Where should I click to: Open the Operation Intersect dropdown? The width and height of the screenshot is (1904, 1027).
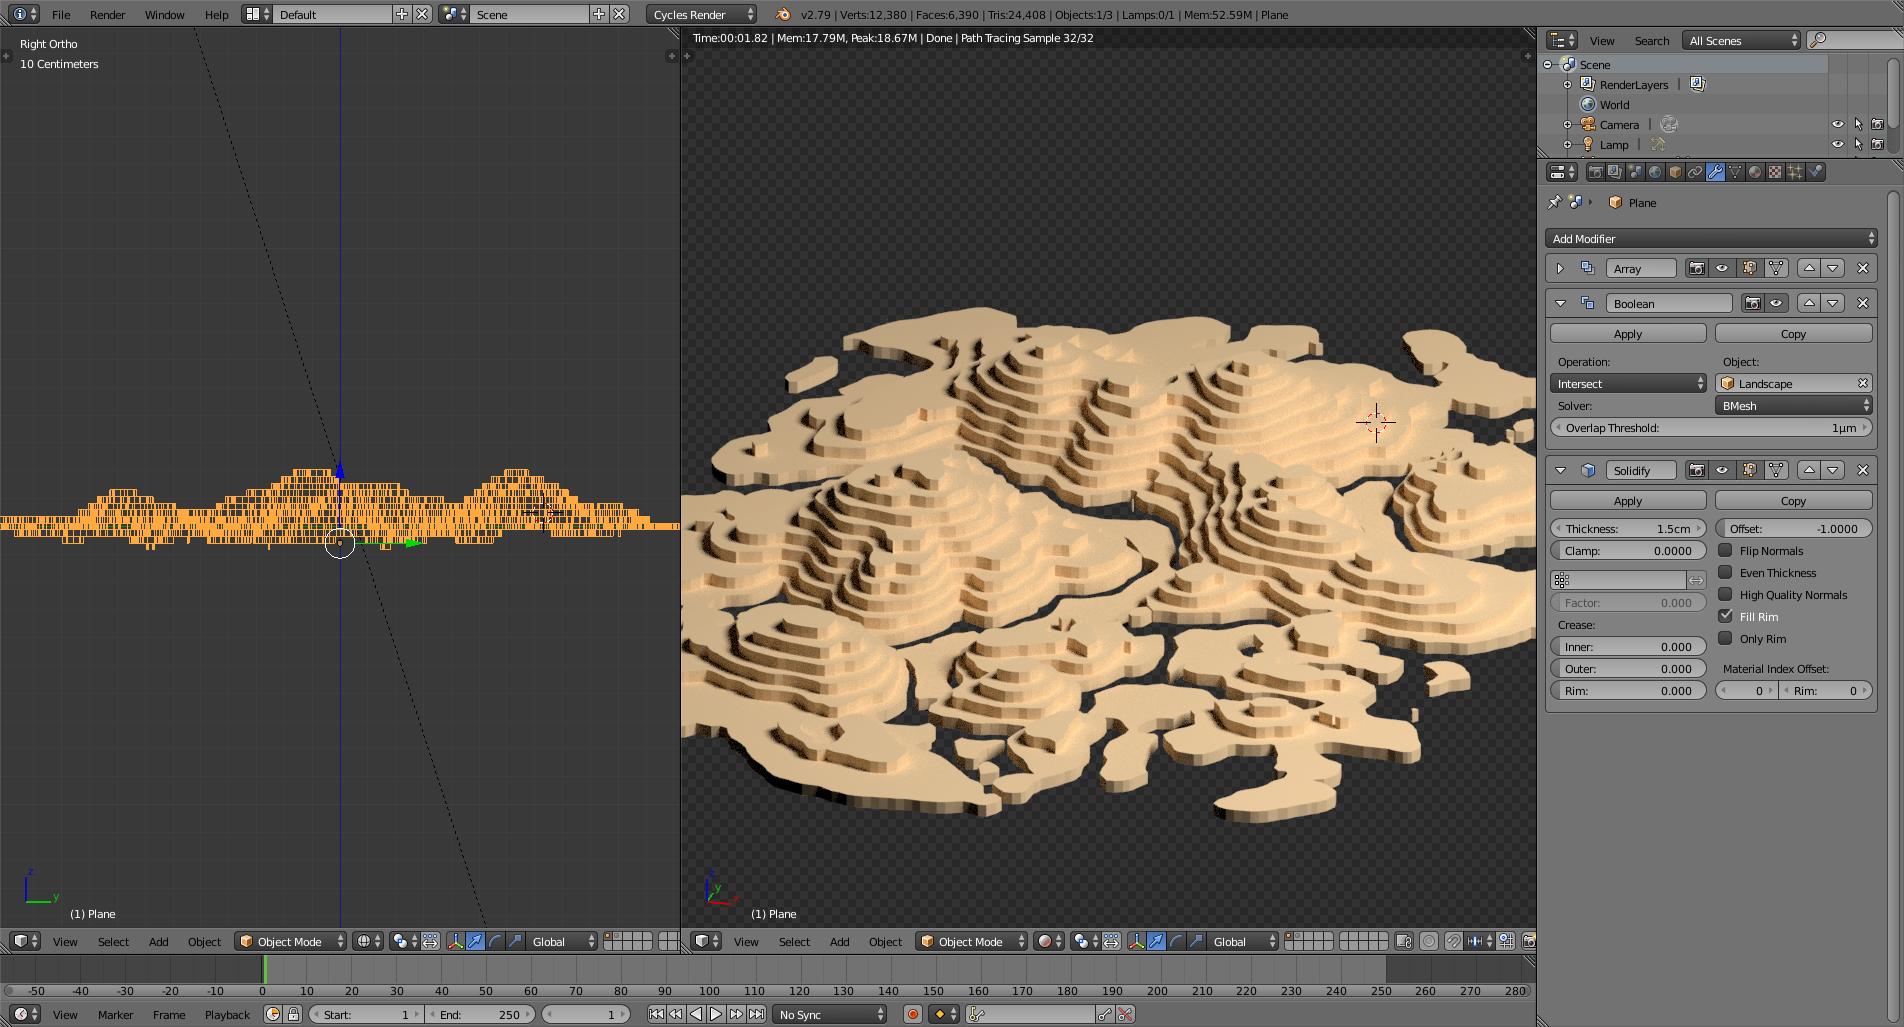pyautogui.click(x=1628, y=383)
